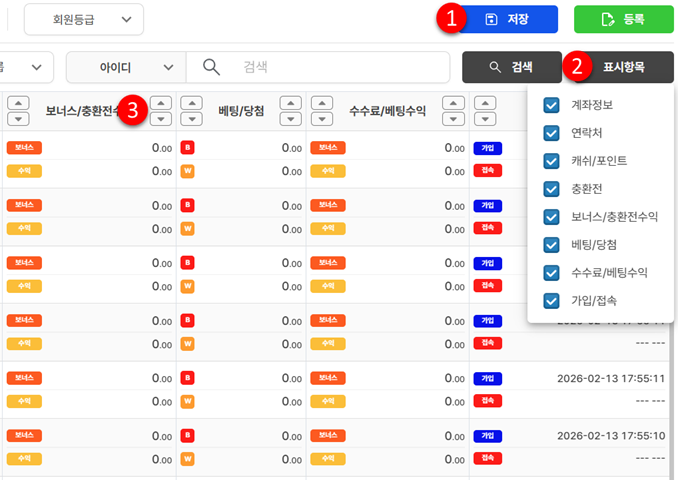Toggle the 캐쉬/포인트 checkbox
Viewport: 678px width, 480px height.
pyautogui.click(x=551, y=161)
